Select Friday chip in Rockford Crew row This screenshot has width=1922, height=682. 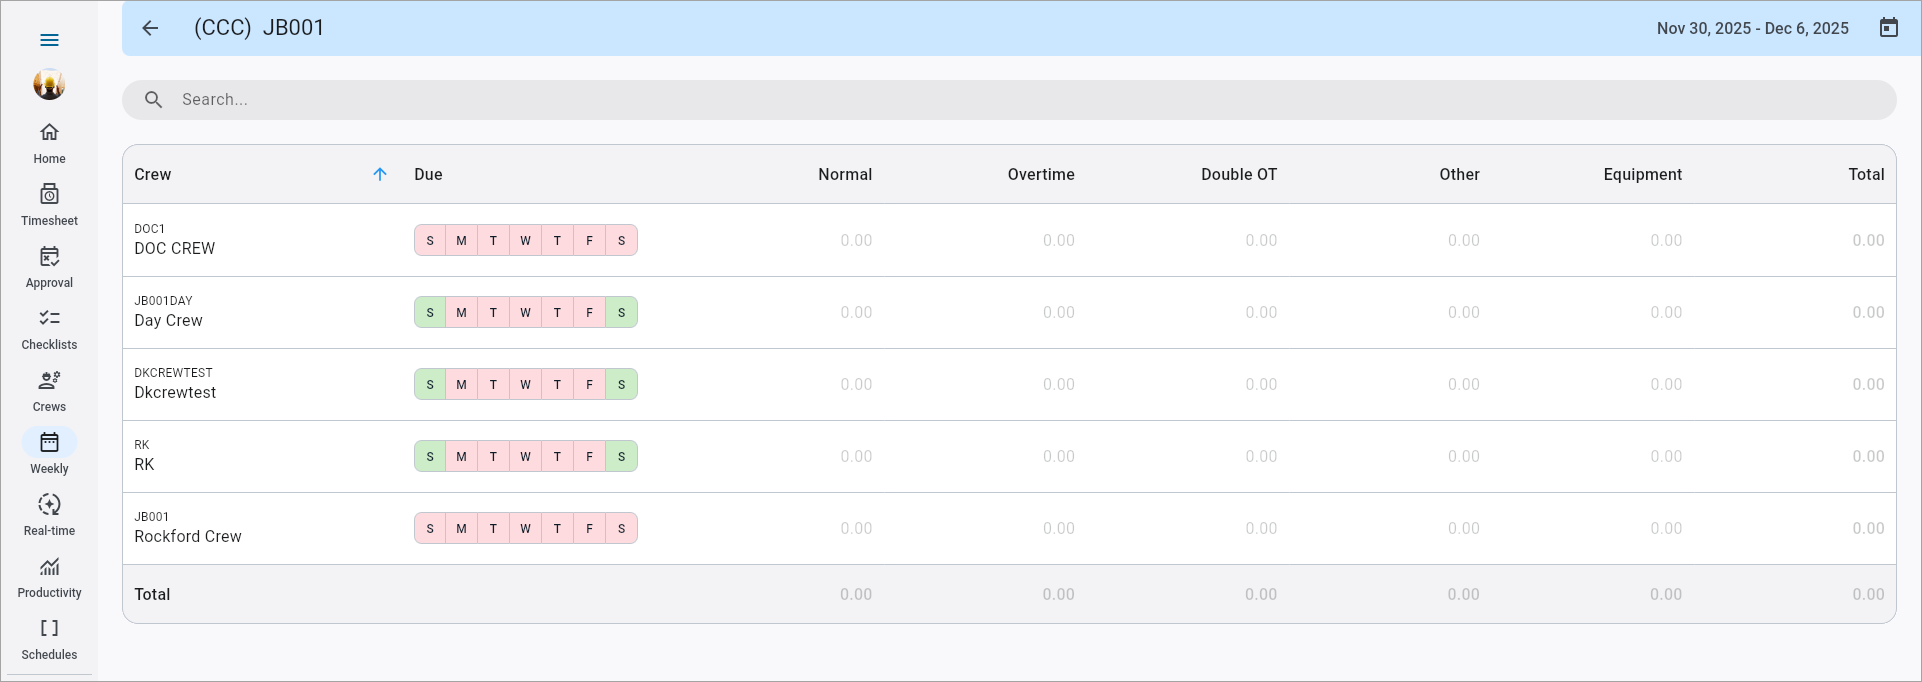(x=589, y=528)
